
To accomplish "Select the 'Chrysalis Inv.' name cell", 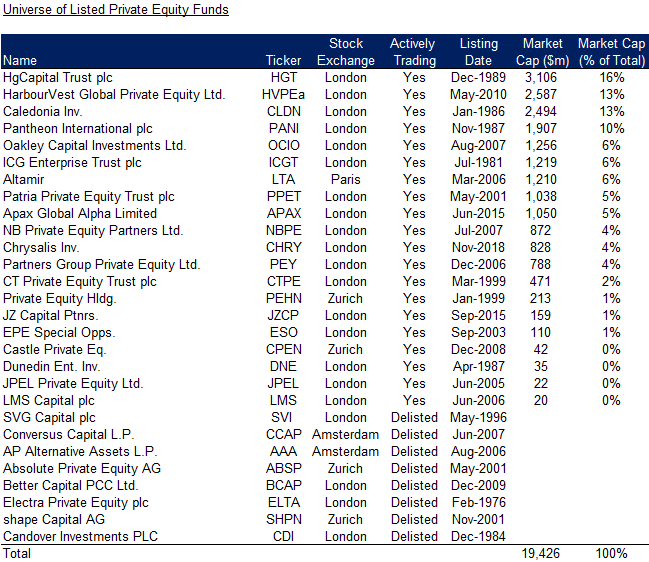I will [41, 247].
